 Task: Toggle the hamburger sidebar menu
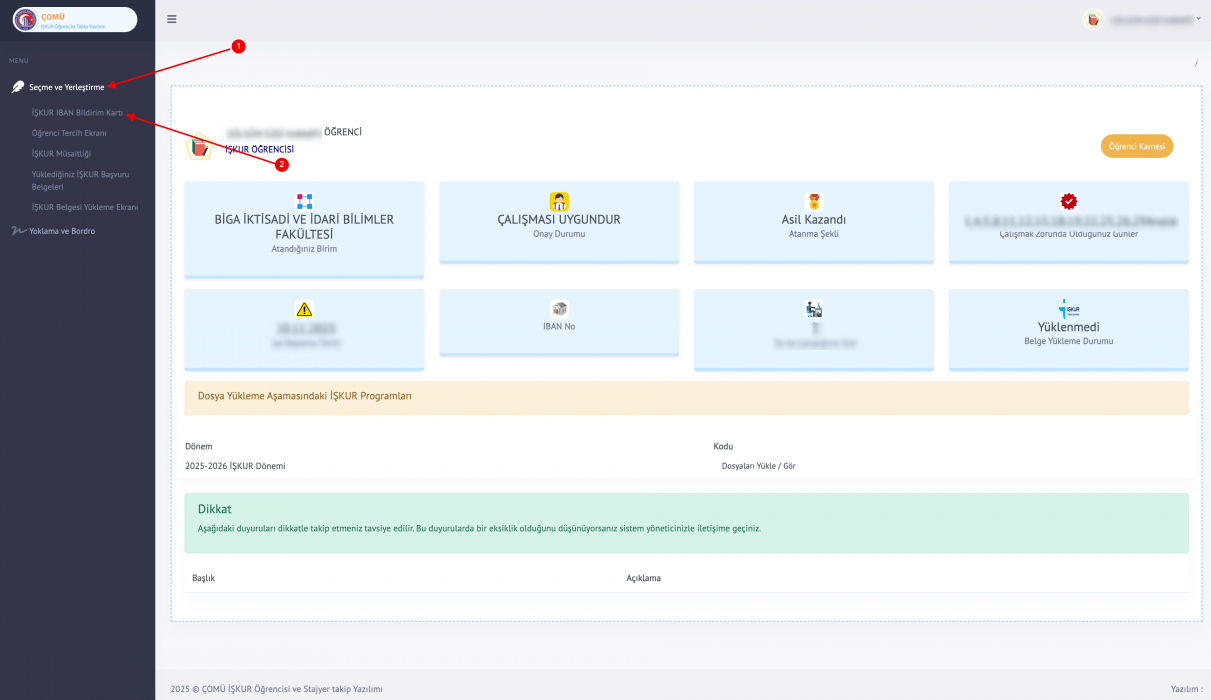172,19
